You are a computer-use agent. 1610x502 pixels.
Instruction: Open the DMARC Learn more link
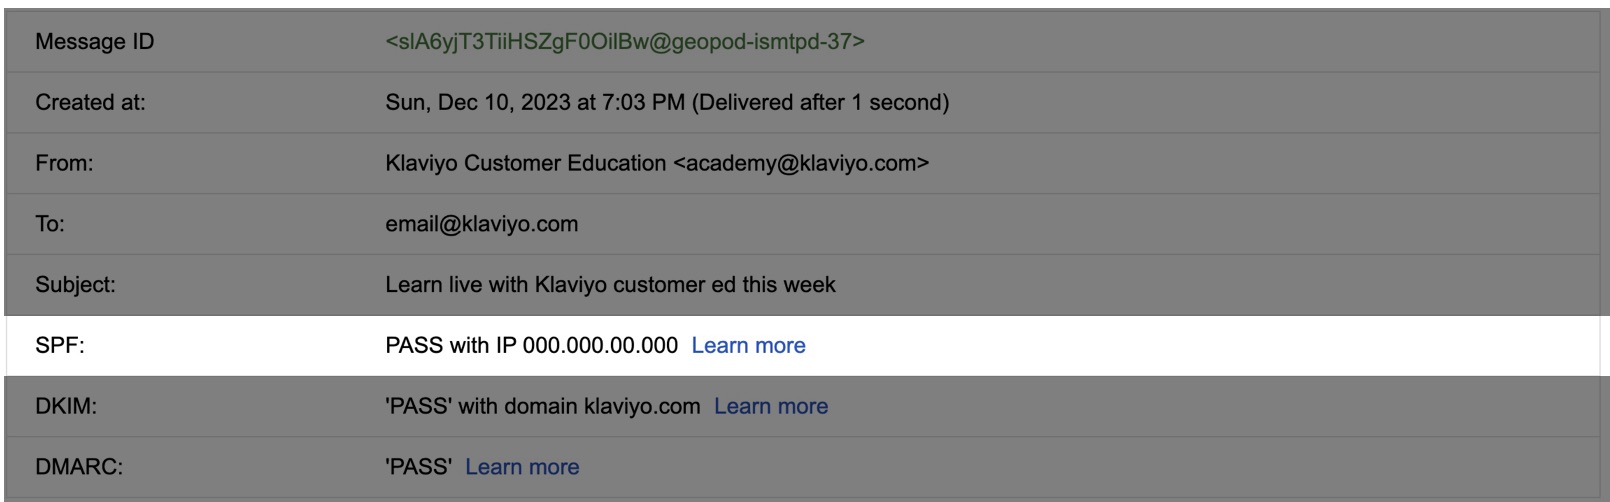[522, 467]
